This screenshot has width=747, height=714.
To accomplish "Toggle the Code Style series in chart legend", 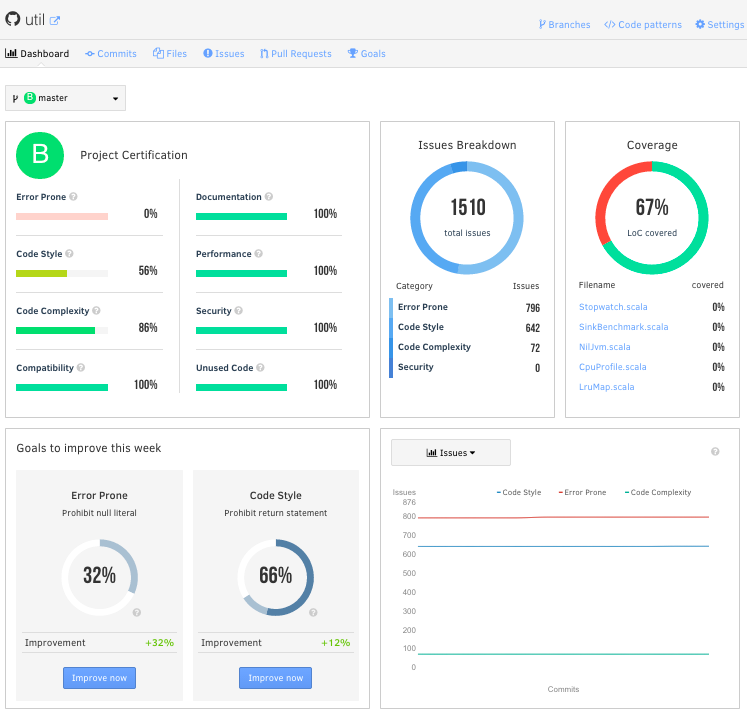I will tap(519, 492).
